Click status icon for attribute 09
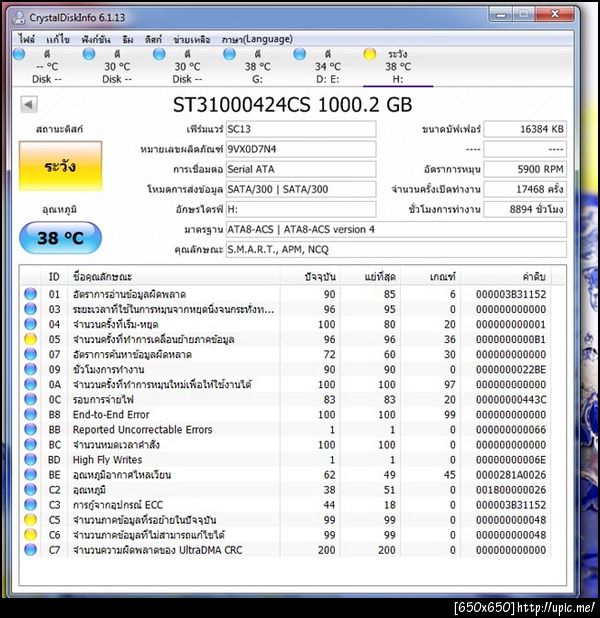600x618 pixels. [30, 369]
